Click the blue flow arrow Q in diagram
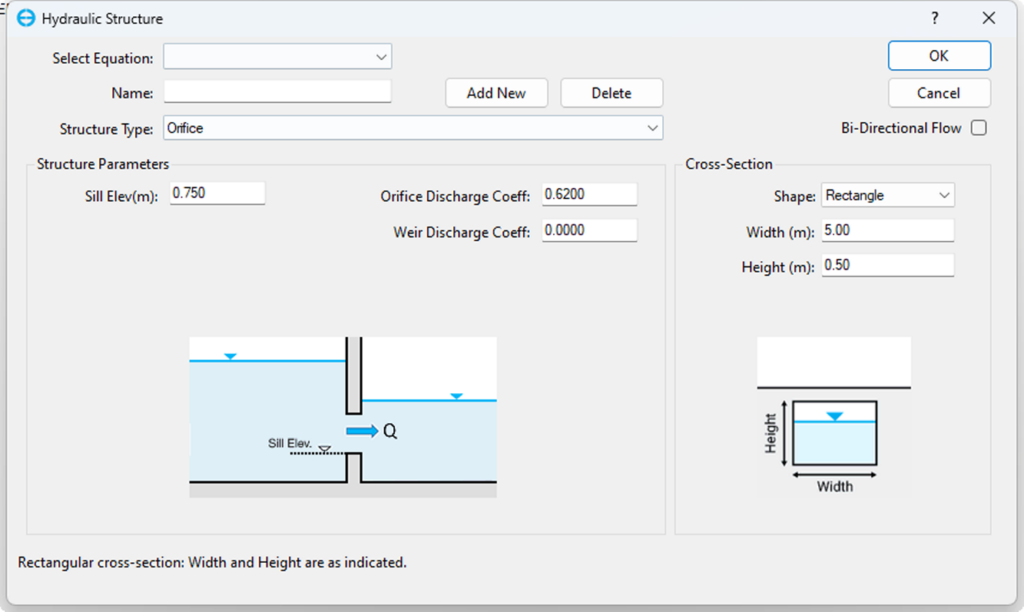This screenshot has height=612, width=1024. (x=363, y=431)
